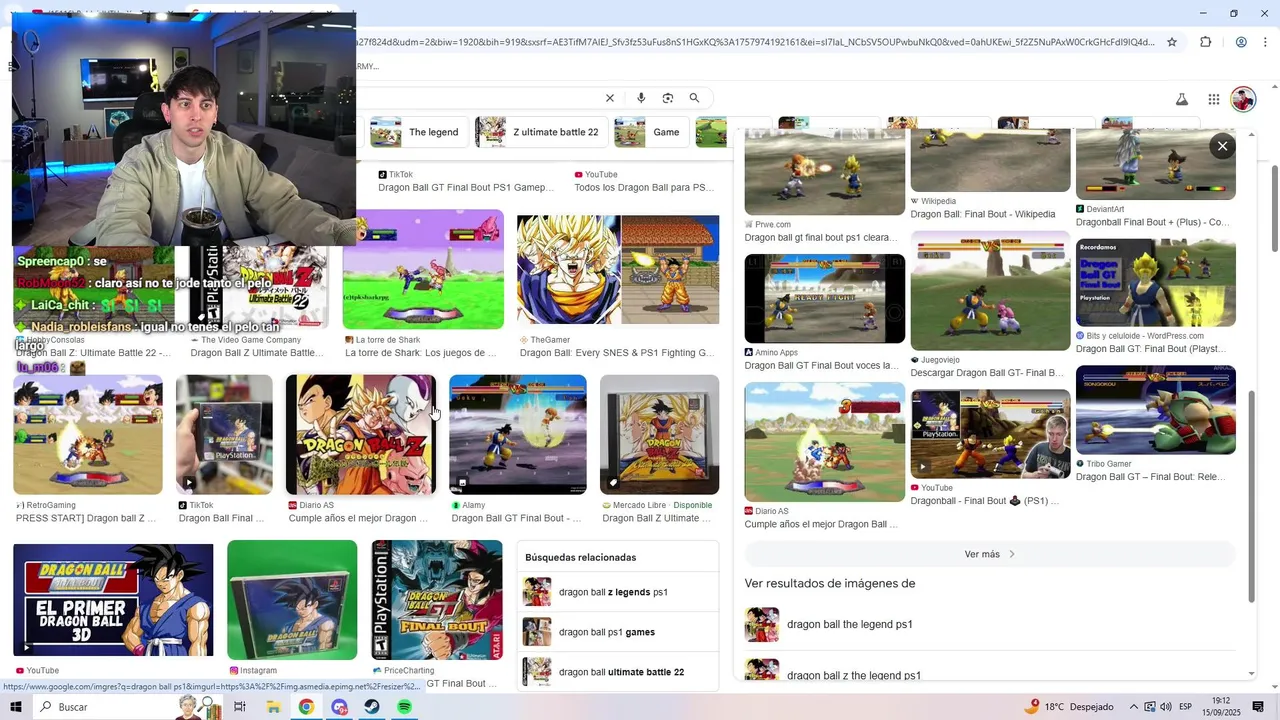The width and height of the screenshot is (1280, 720).
Task: Open the Alamy Dragon Ball GT Final Bout thumbnail
Action: [518, 435]
